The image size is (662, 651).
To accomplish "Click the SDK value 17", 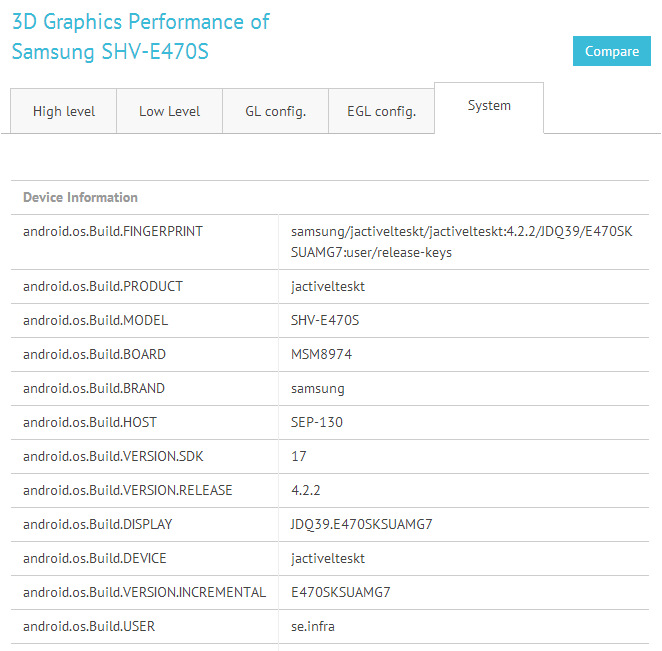I will click(x=298, y=456).
